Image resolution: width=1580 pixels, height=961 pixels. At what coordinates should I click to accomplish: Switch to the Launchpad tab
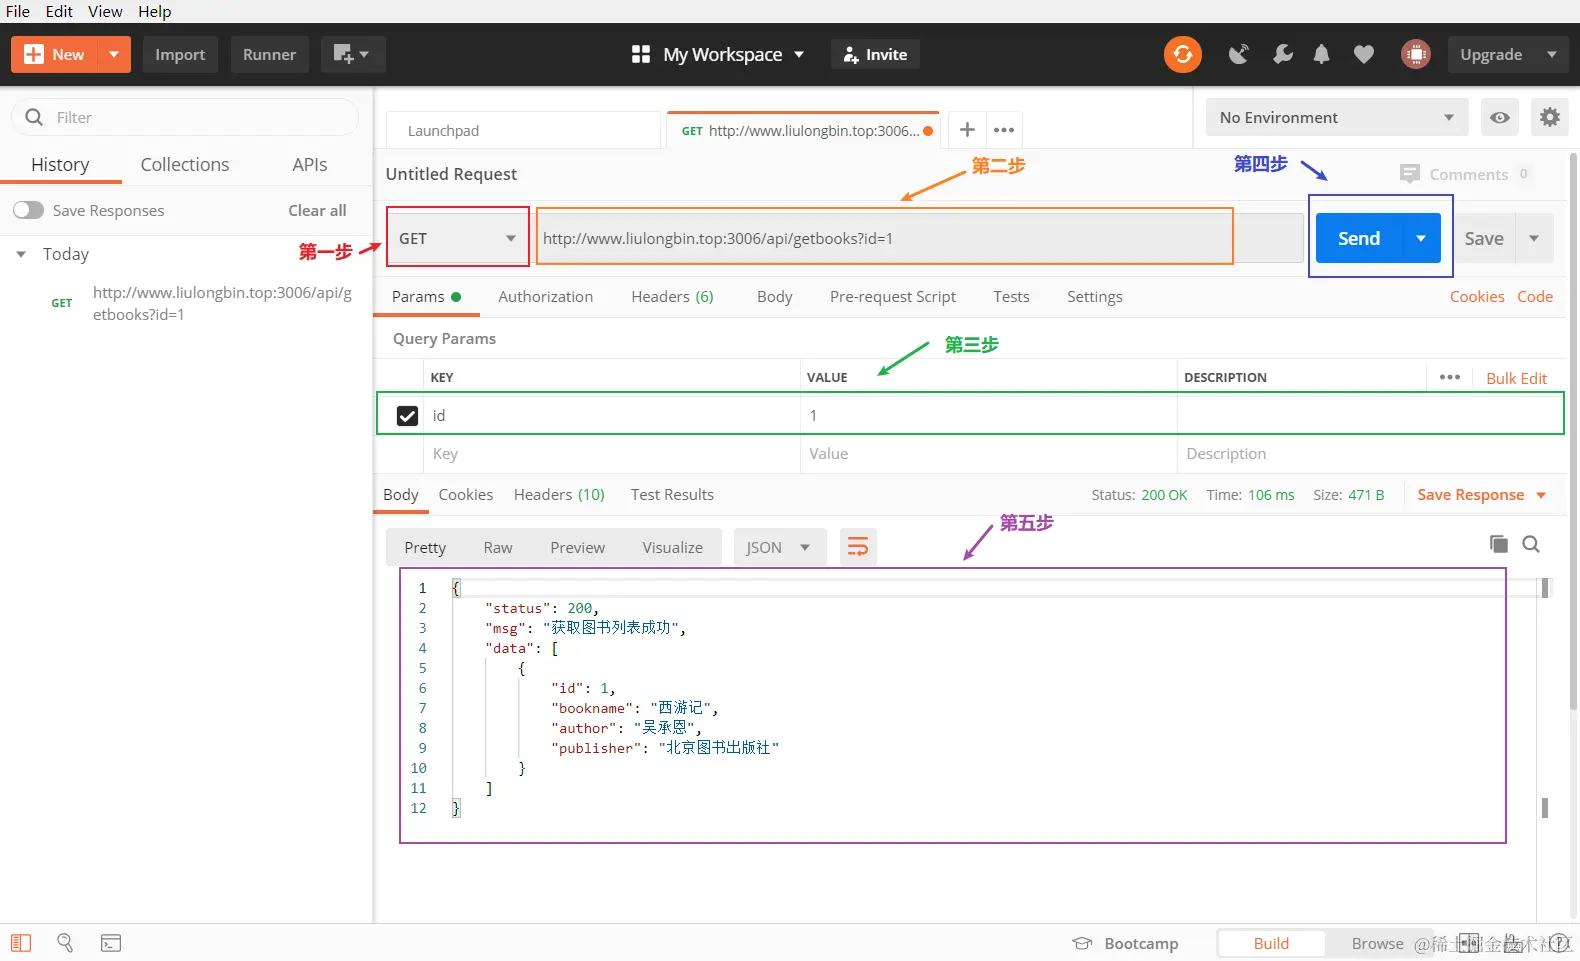coord(523,130)
